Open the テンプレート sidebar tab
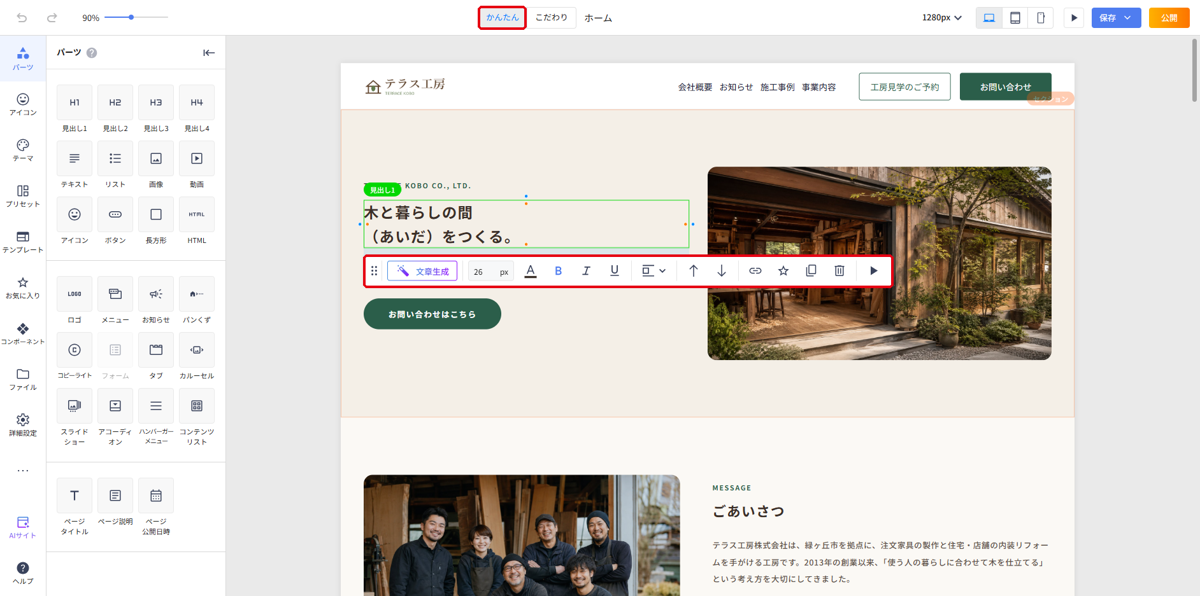Image resolution: width=1200 pixels, height=596 pixels. pos(23,242)
